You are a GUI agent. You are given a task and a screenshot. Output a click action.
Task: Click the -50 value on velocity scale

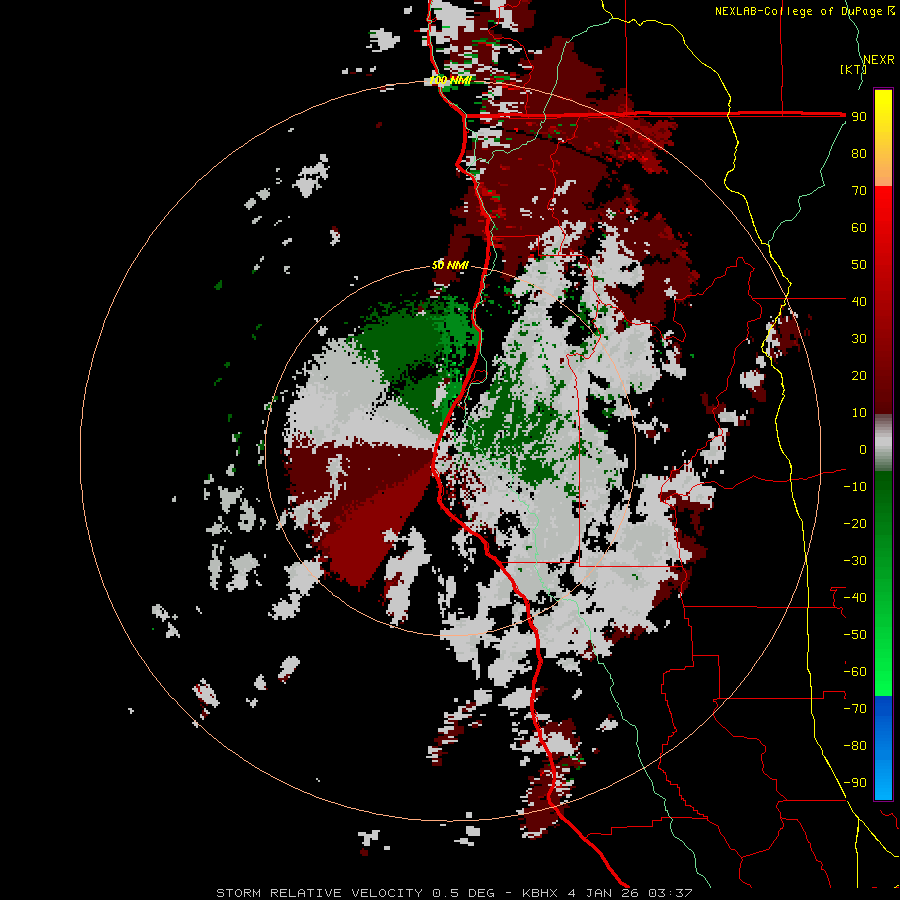point(855,635)
